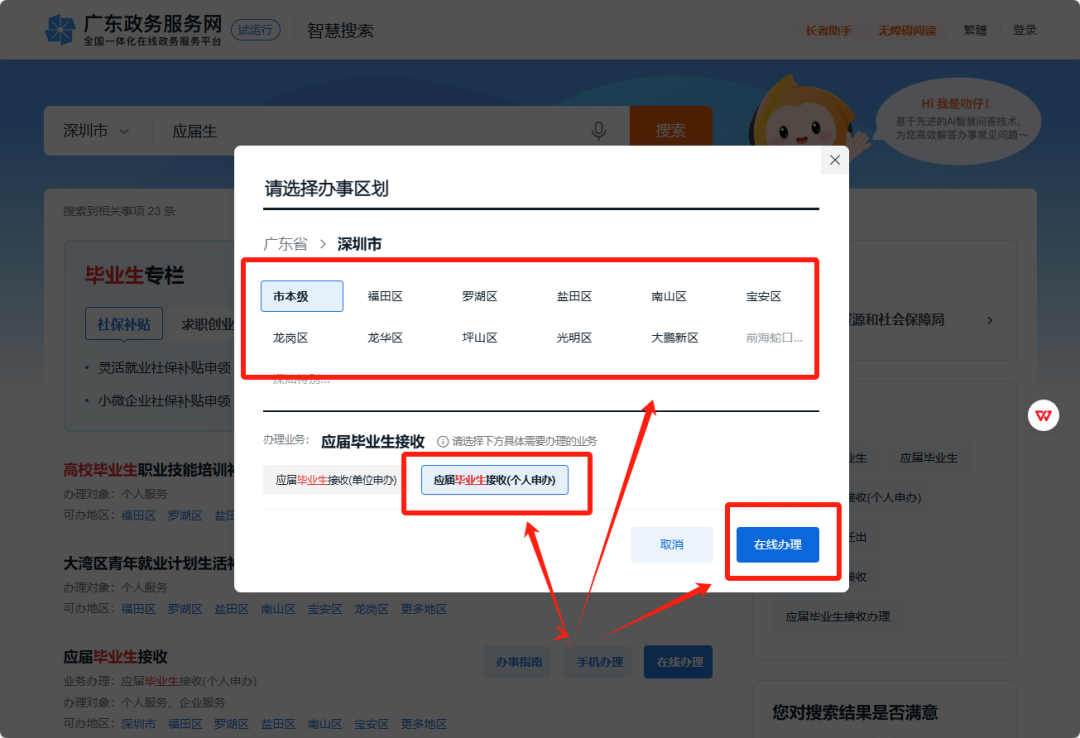This screenshot has width=1080, height=738.
Task: Close the dialog with the X icon
Action: pos(835,160)
